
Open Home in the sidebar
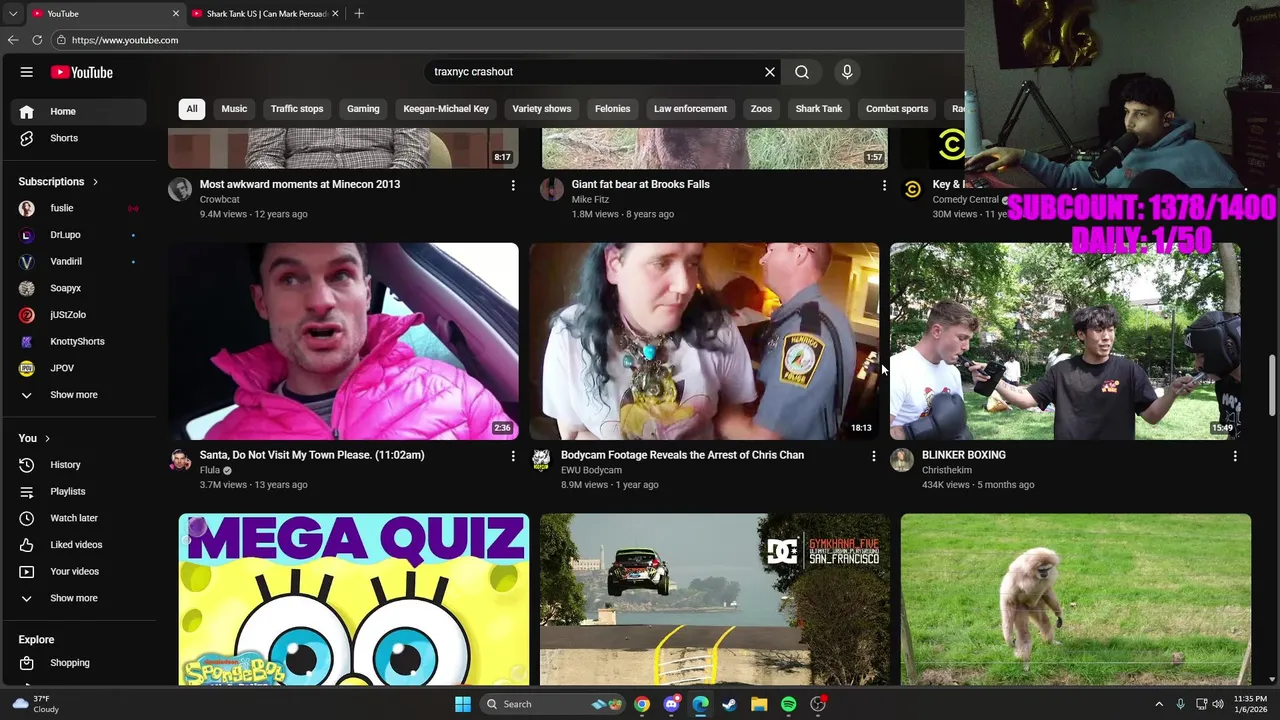tap(78, 111)
